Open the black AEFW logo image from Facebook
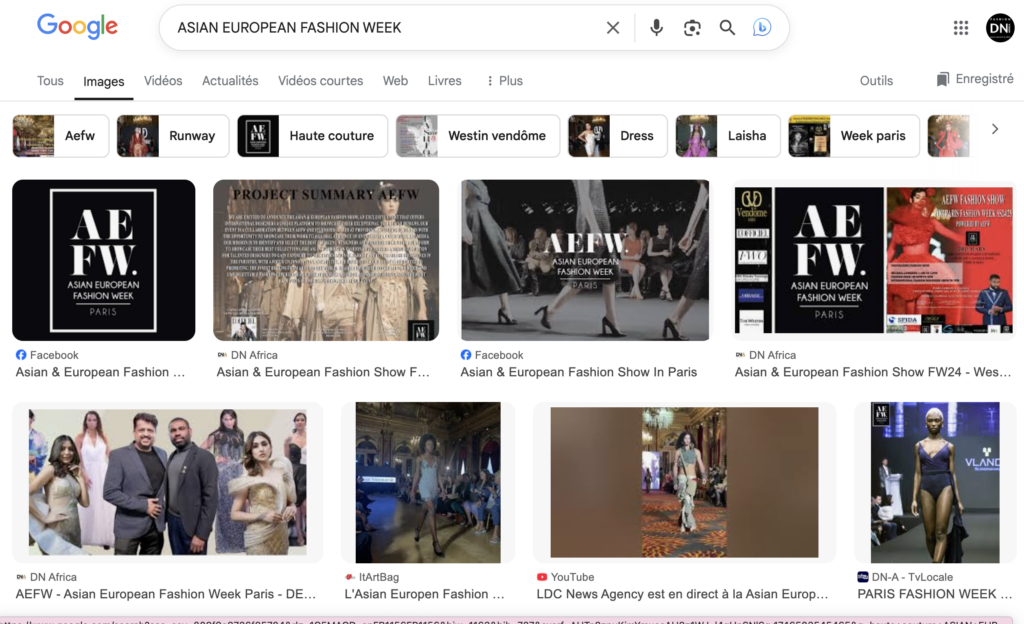The height and width of the screenshot is (624, 1024). click(x=104, y=260)
